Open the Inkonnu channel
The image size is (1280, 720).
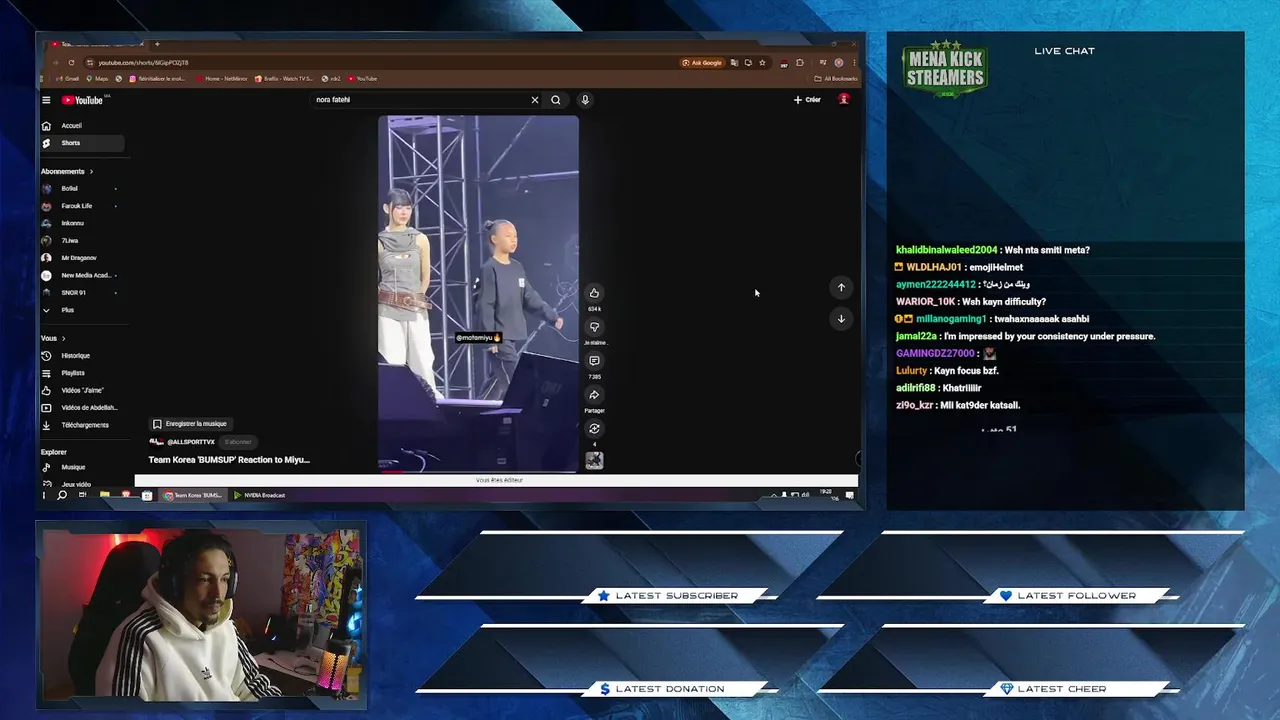pyautogui.click(x=82, y=223)
